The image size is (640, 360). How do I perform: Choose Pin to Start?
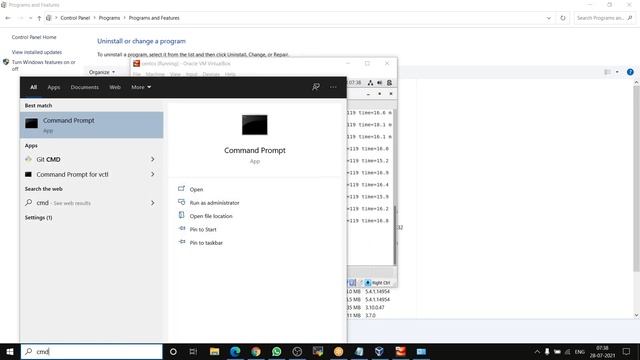tap(203, 229)
